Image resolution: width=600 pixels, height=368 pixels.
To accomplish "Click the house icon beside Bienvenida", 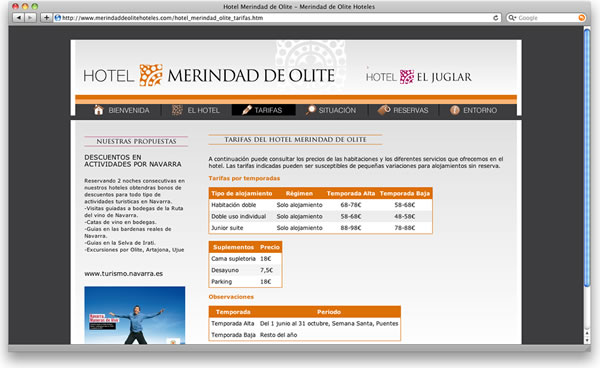I will pyautogui.click(x=99, y=110).
